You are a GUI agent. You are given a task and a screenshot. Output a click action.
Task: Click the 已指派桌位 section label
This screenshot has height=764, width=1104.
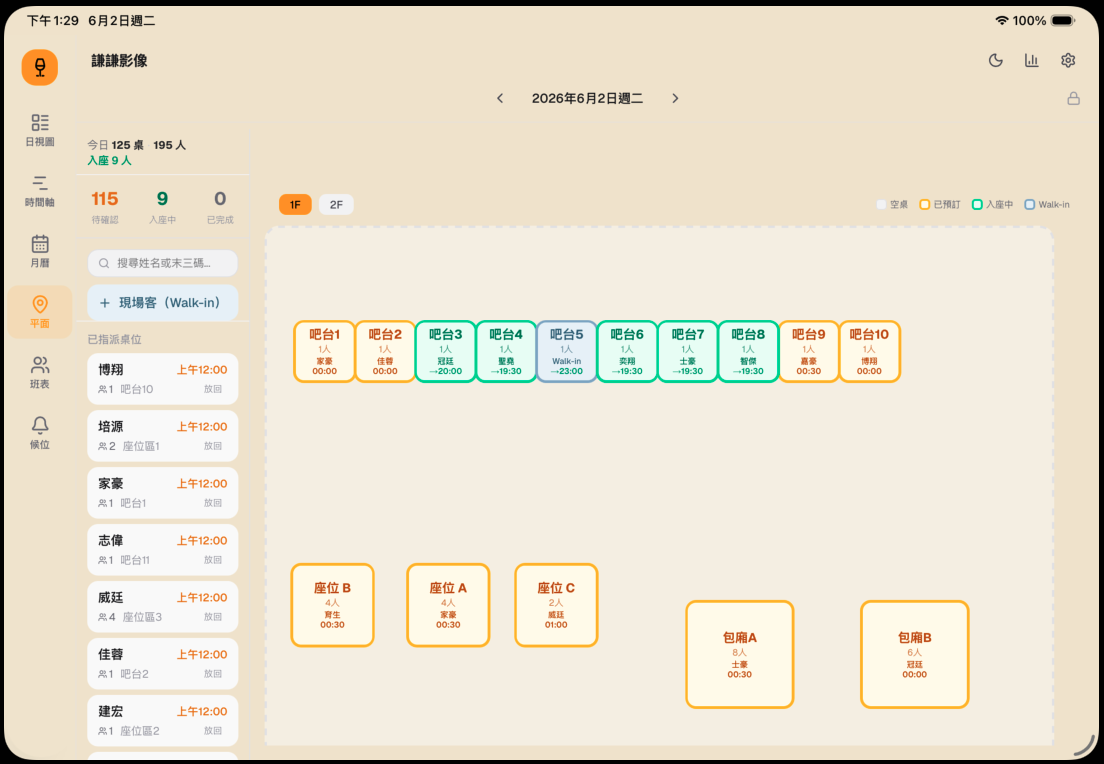click(x=115, y=339)
